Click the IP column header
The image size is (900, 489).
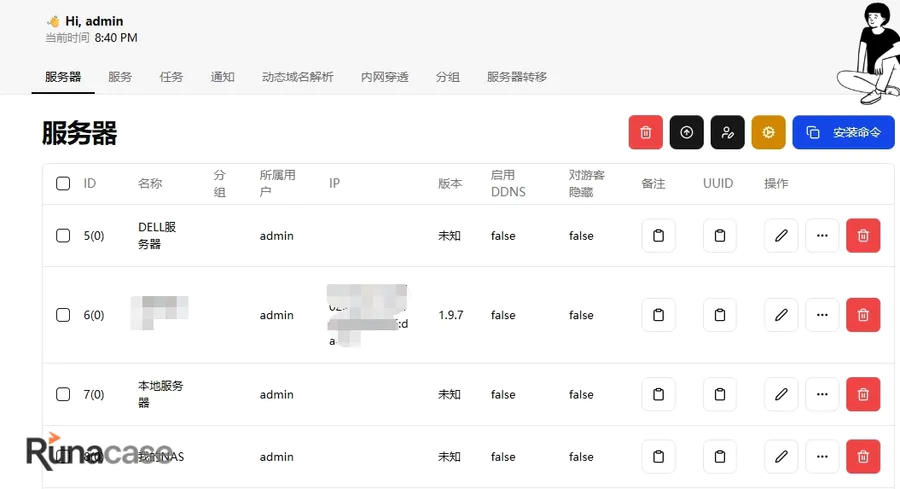(x=335, y=183)
